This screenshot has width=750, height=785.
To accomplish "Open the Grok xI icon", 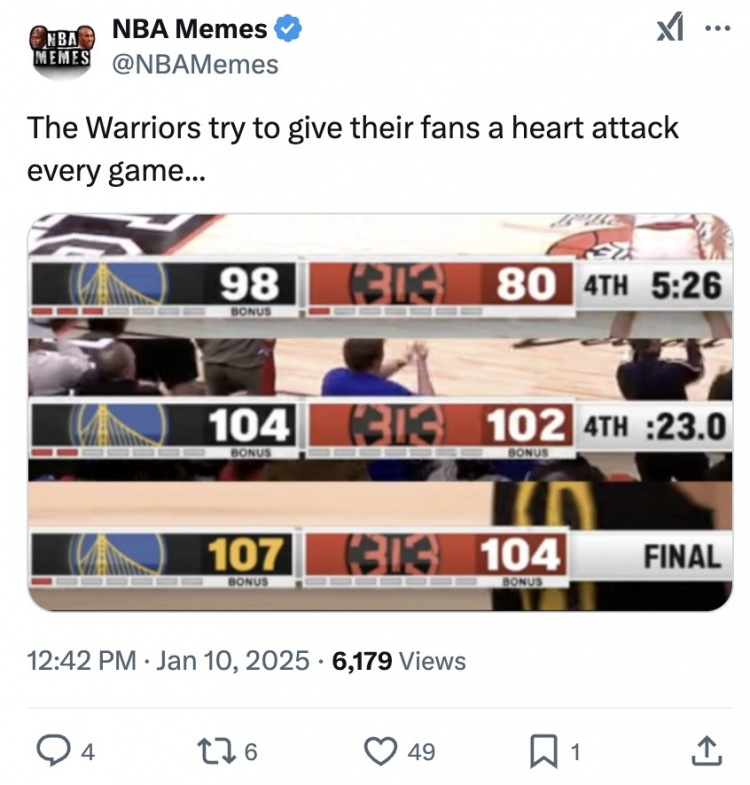I will click(669, 30).
